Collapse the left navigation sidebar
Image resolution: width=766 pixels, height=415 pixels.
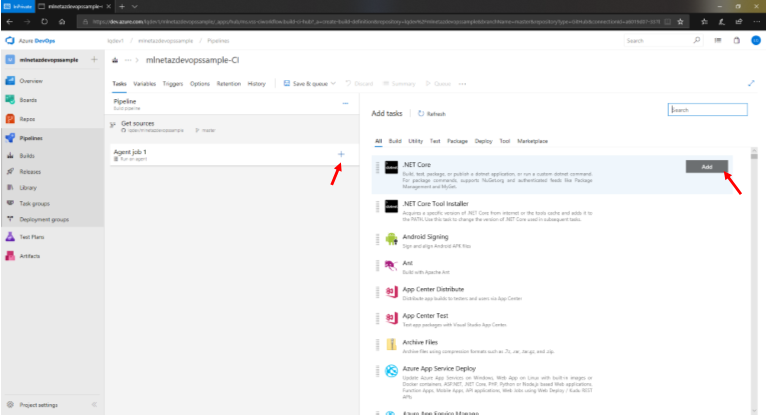point(94,404)
